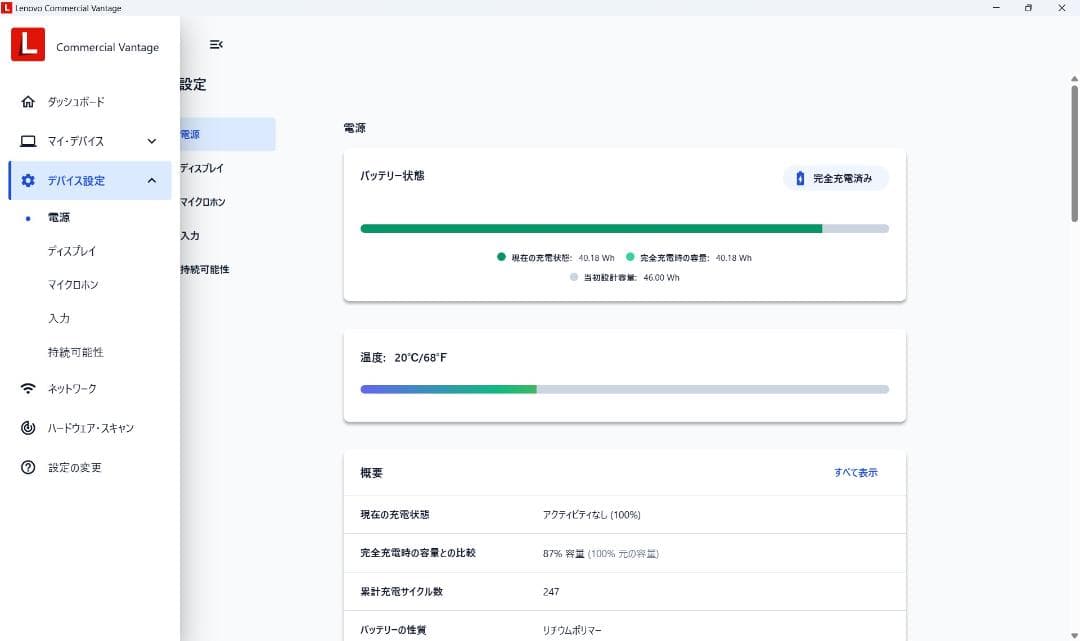The height and width of the screenshot is (641, 1080).
Task: Go to 入力 in the sidebar submenu
Action: click(x=59, y=319)
